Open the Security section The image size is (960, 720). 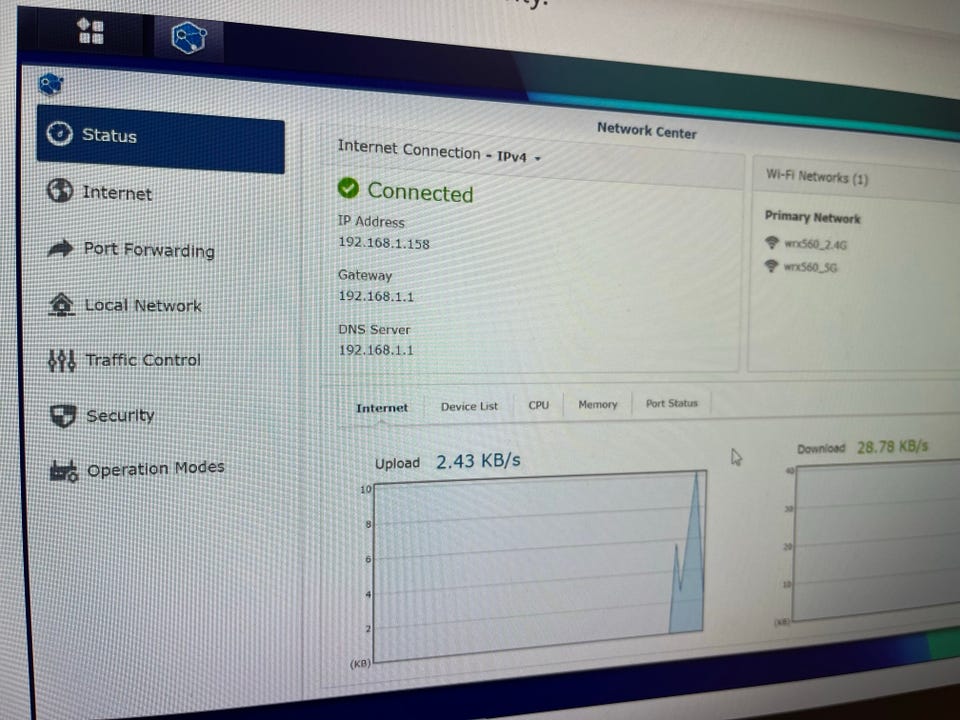pos(120,416)
